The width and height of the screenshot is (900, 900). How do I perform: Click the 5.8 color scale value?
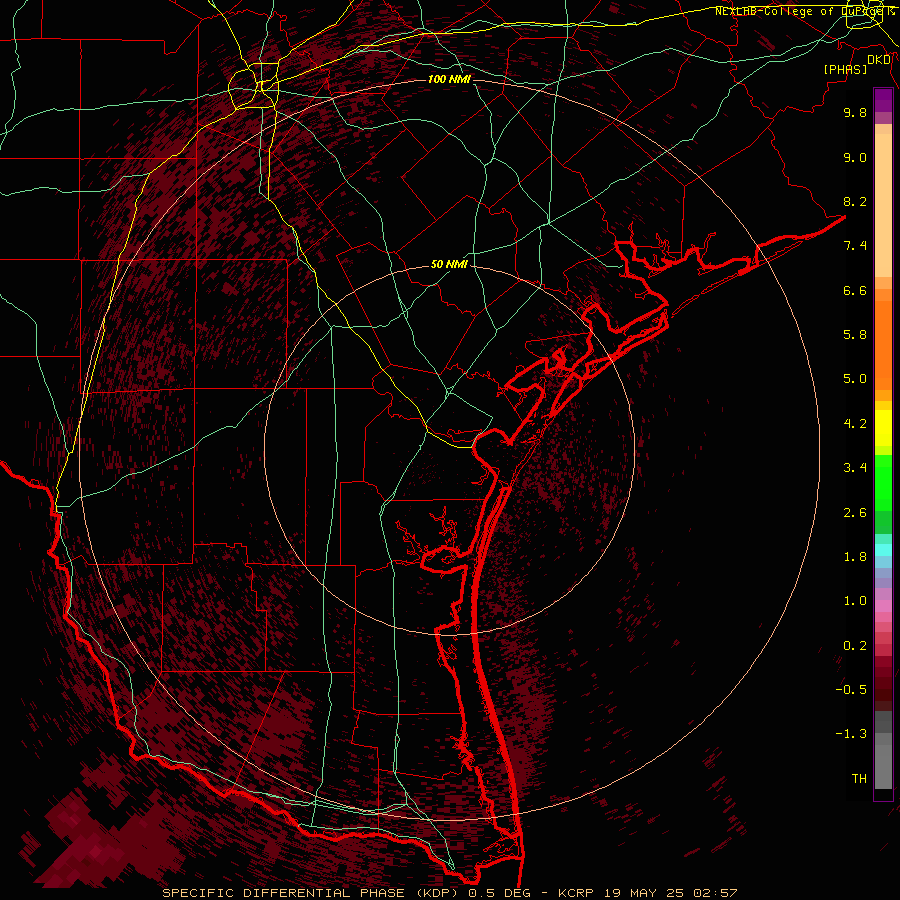pos(855,335)
